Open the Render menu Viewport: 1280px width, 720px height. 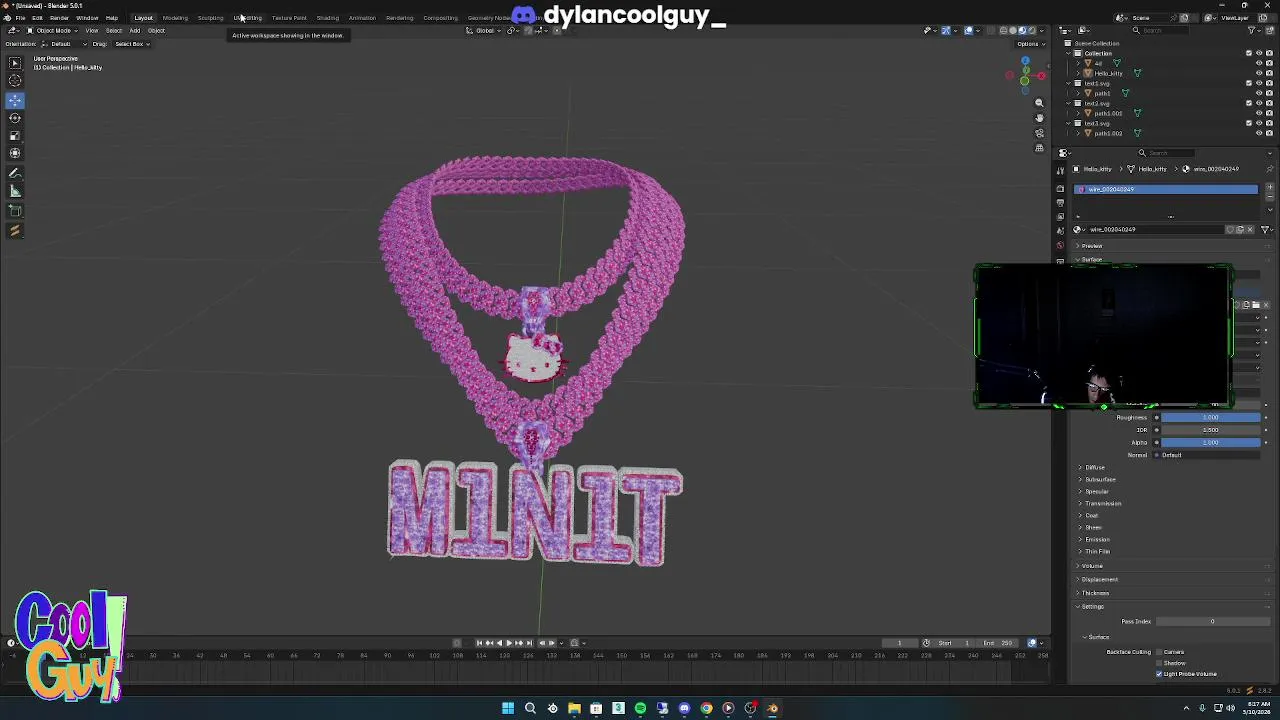tap(59, 18)
